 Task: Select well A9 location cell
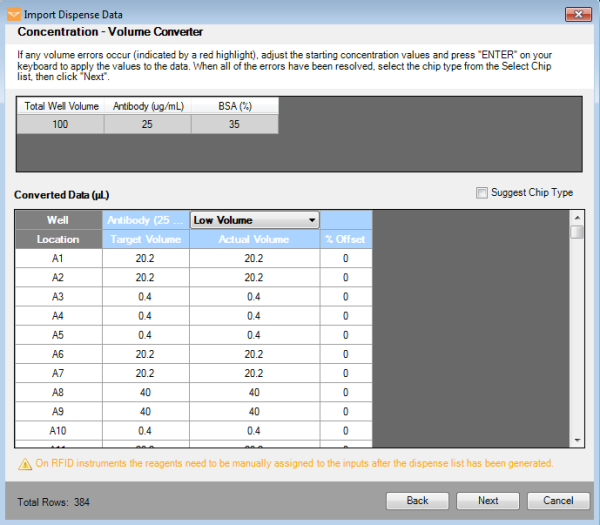pyautogui.click(x=59, y=411)
